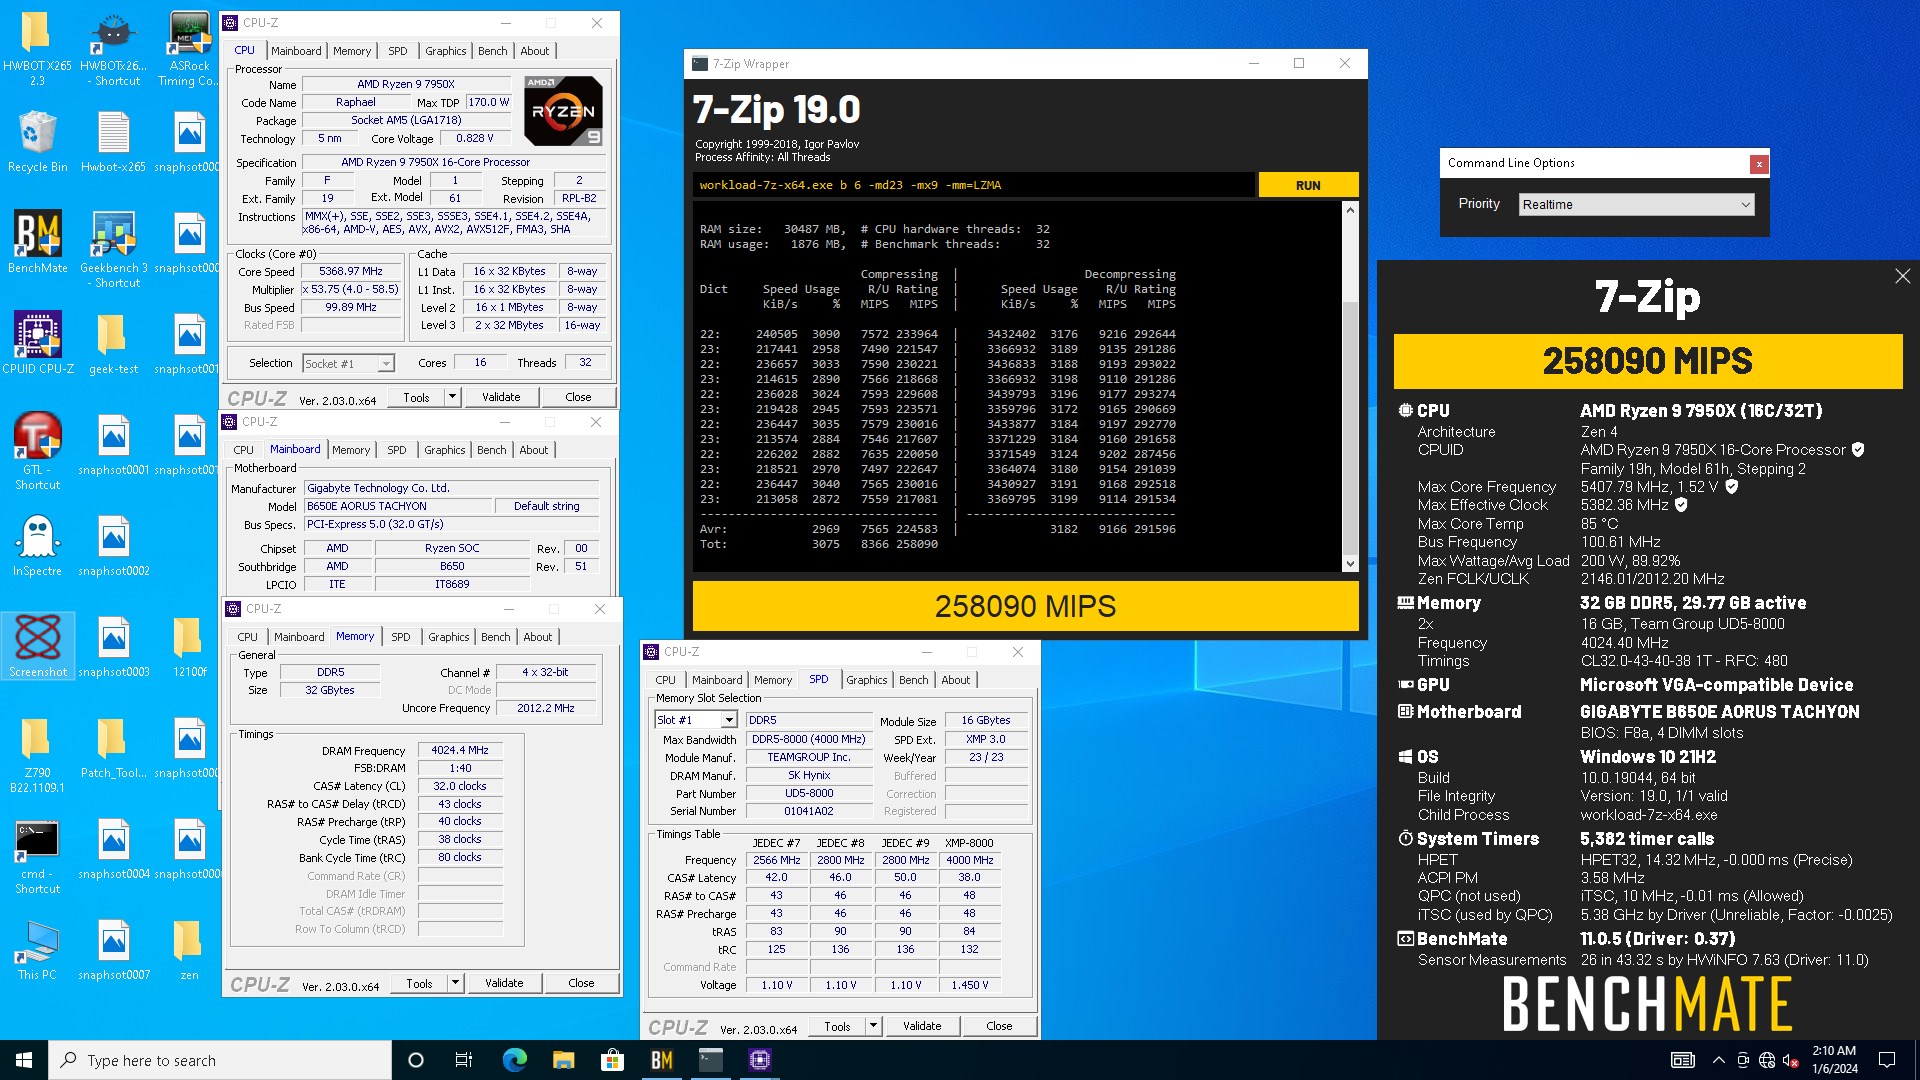Open snaphsot0007 image file
The width and height of the screenshot is (1920, 1080).
(114, 950)
